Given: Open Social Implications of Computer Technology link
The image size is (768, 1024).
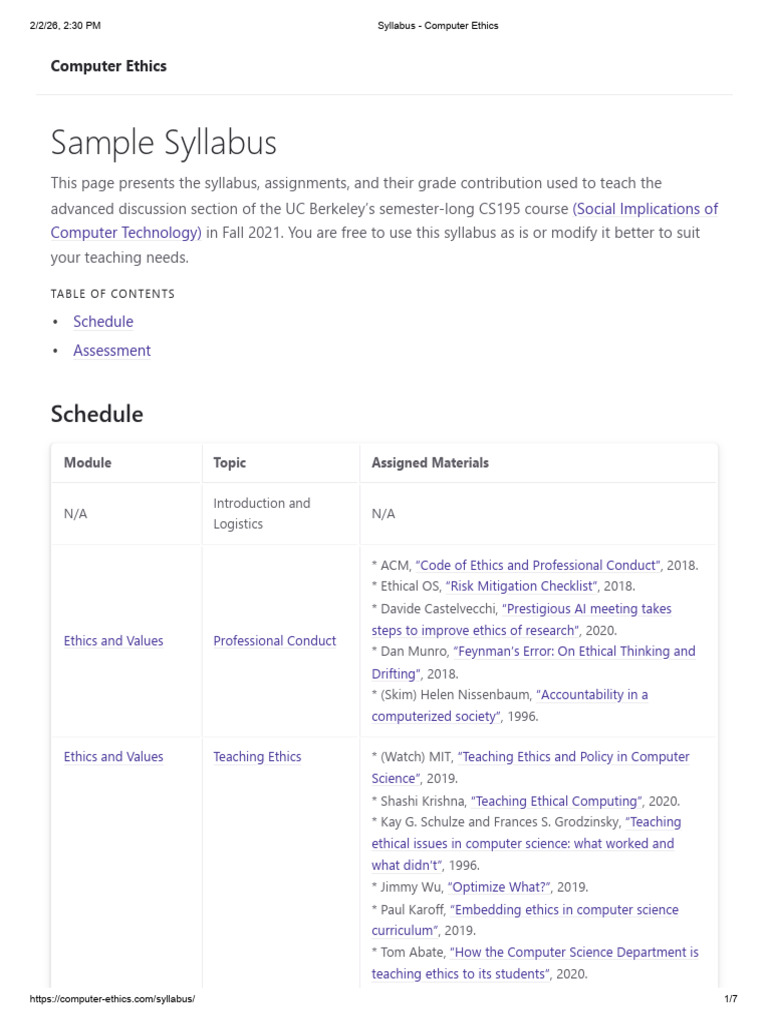Looking at the screenshot, I should click(x=645, y=209).
